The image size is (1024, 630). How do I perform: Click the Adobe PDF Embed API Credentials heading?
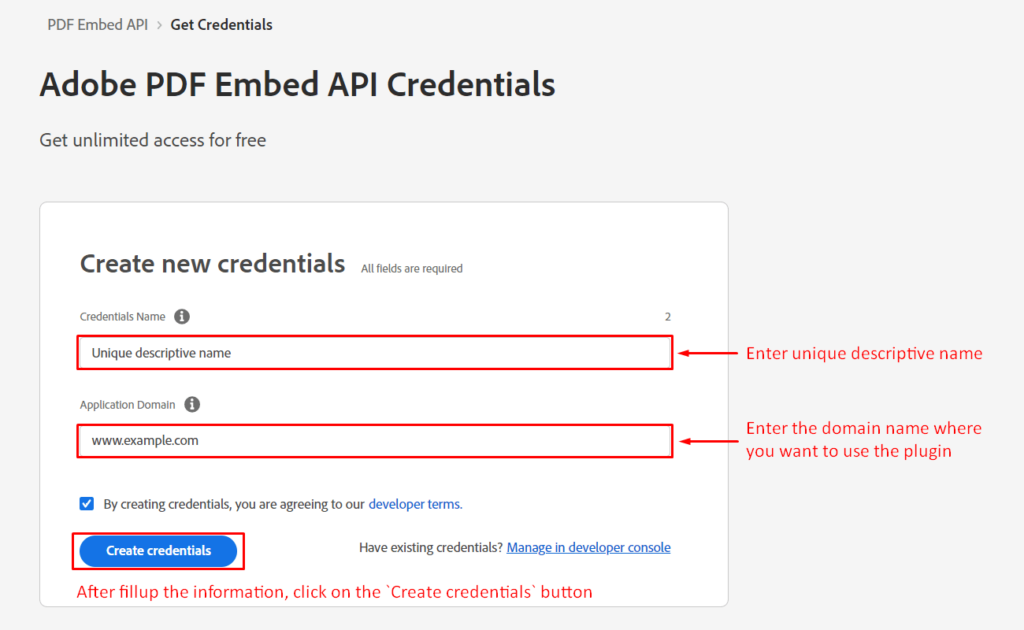tap(297, 84)
